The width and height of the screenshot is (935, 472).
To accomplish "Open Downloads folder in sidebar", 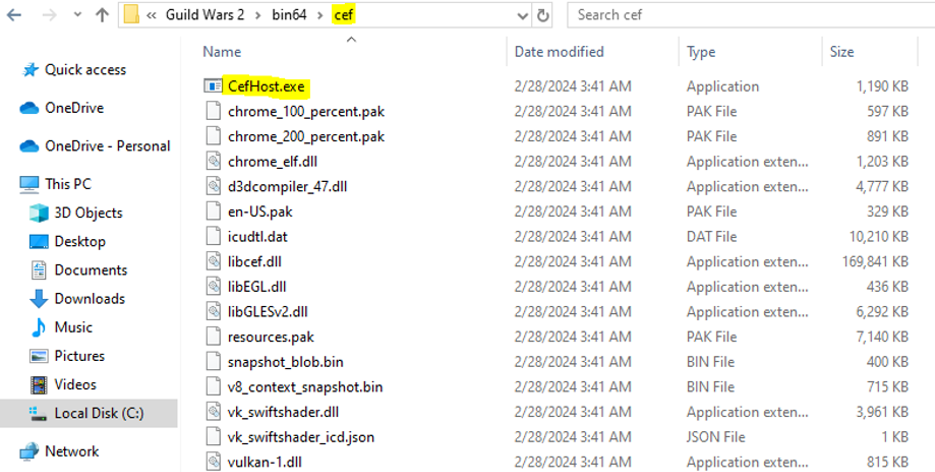I will [89, 299].
